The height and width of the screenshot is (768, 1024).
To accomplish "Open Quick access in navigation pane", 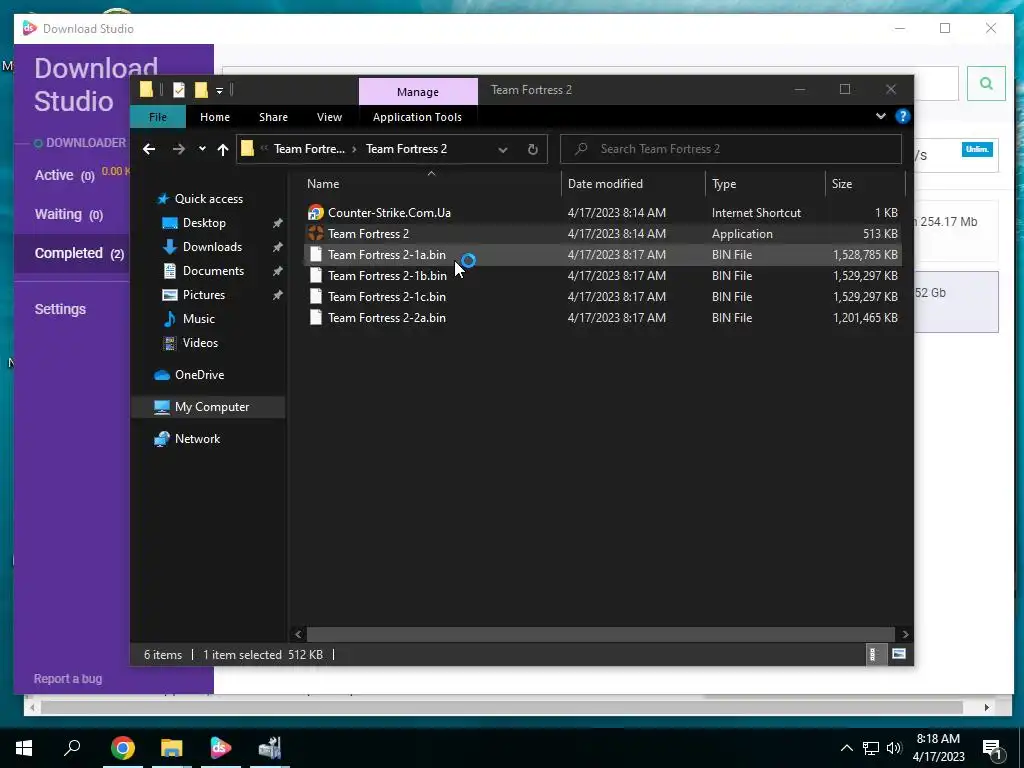I will pos(208,199).
